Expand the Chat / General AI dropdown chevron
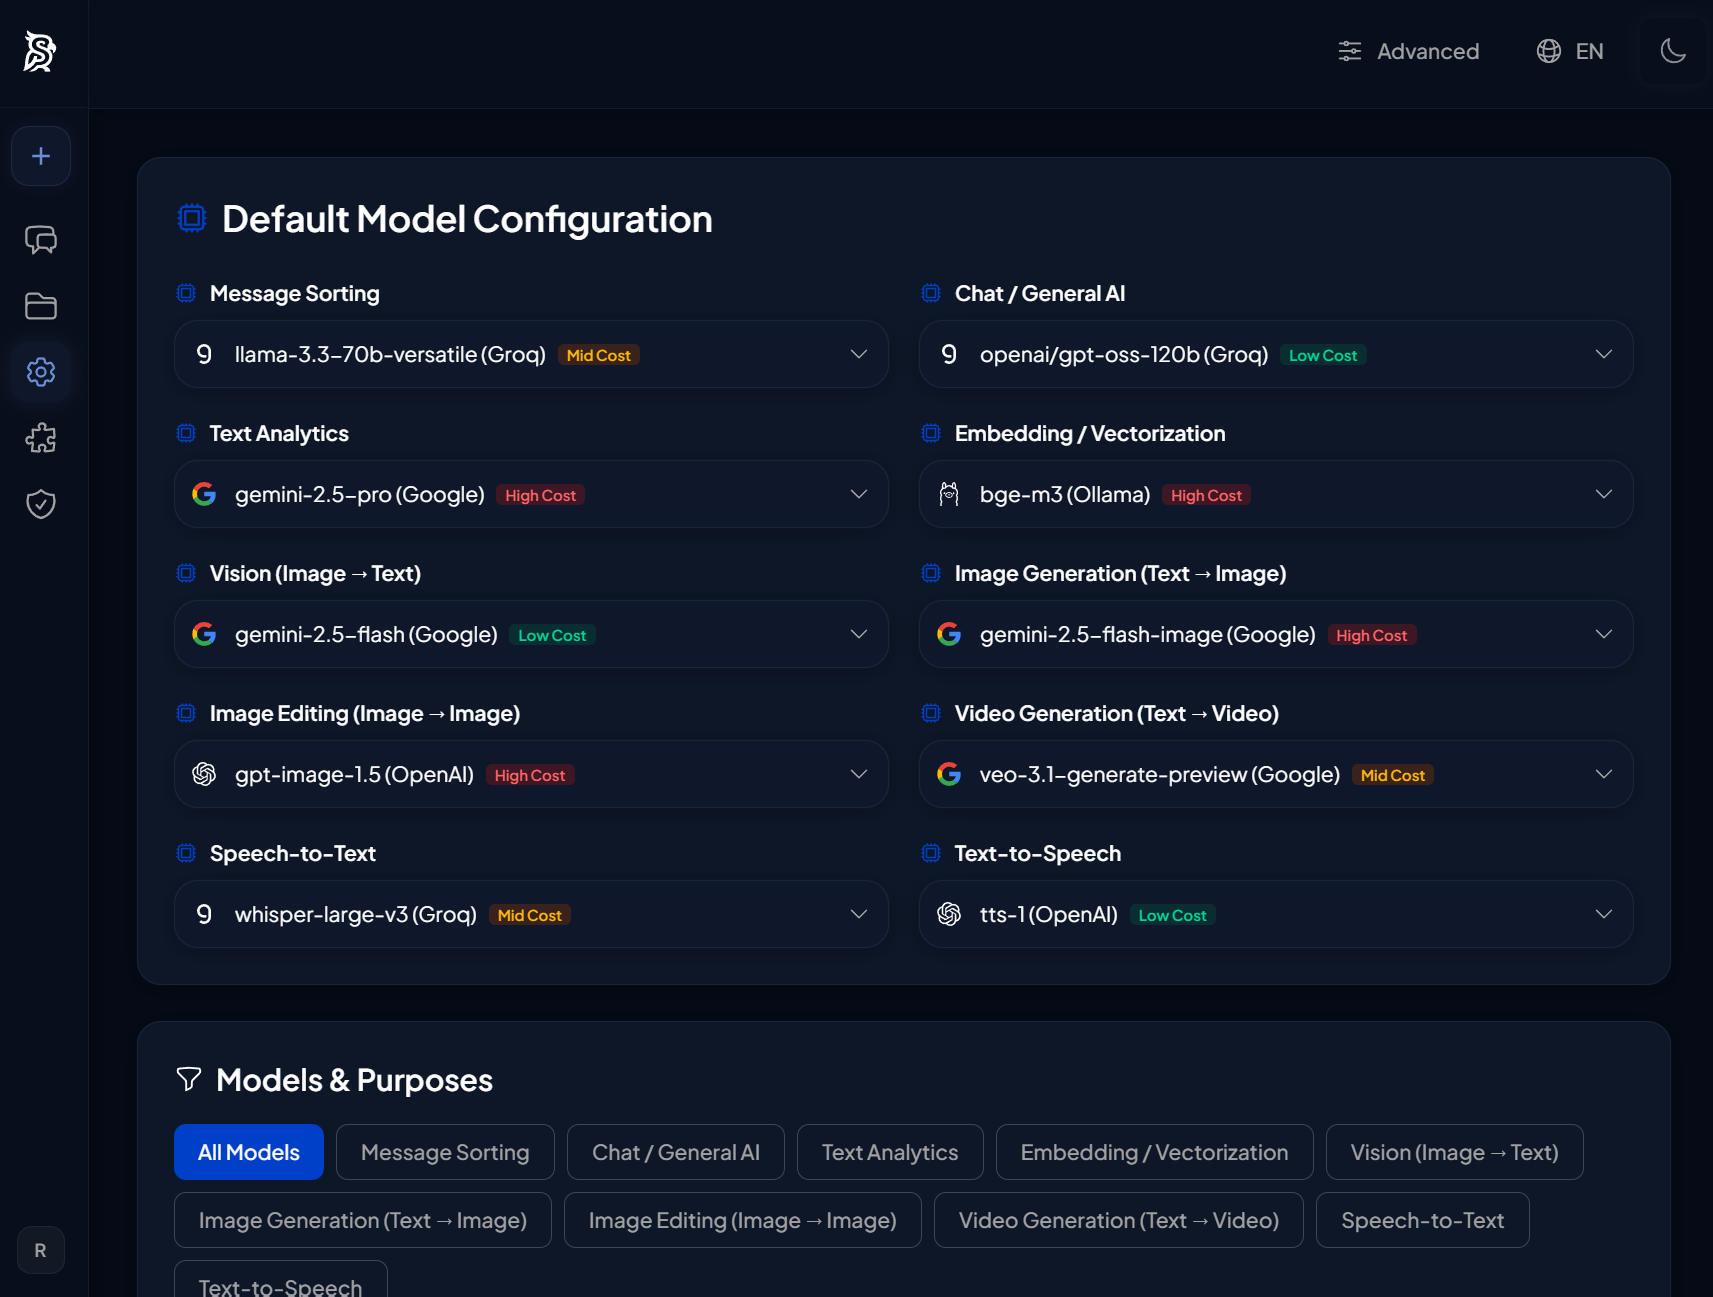Image resolution: width=1713 pixels, height=1297 pixels. point(1604,354)
